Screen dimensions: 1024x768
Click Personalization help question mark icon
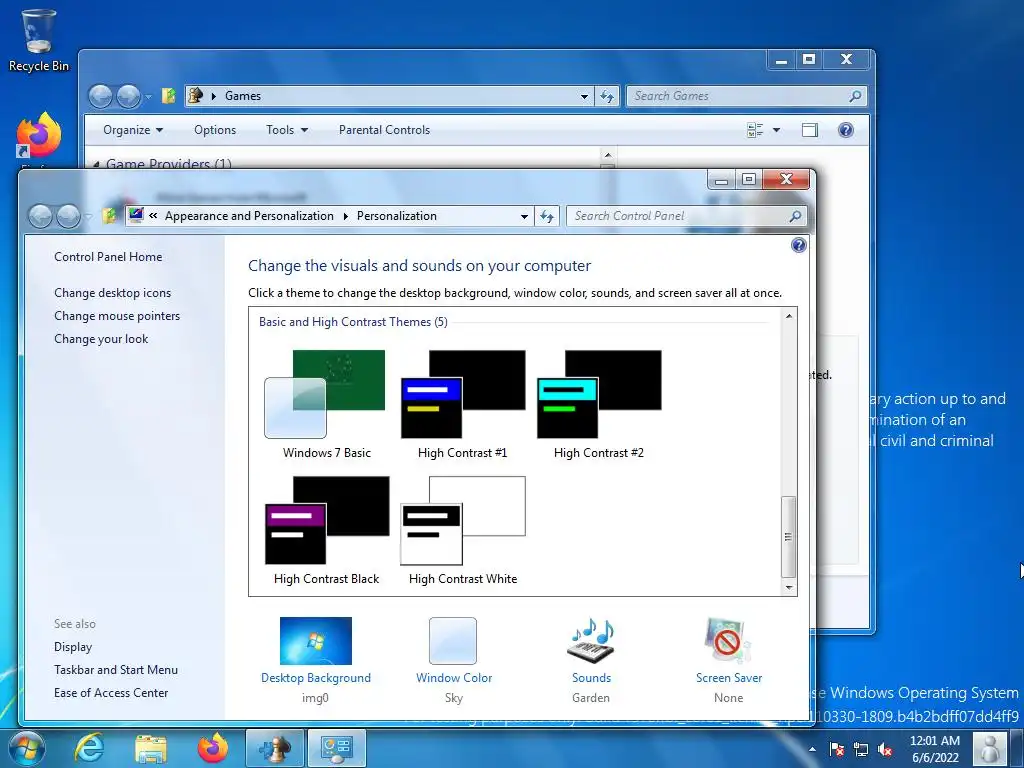(x=798, y=246)
